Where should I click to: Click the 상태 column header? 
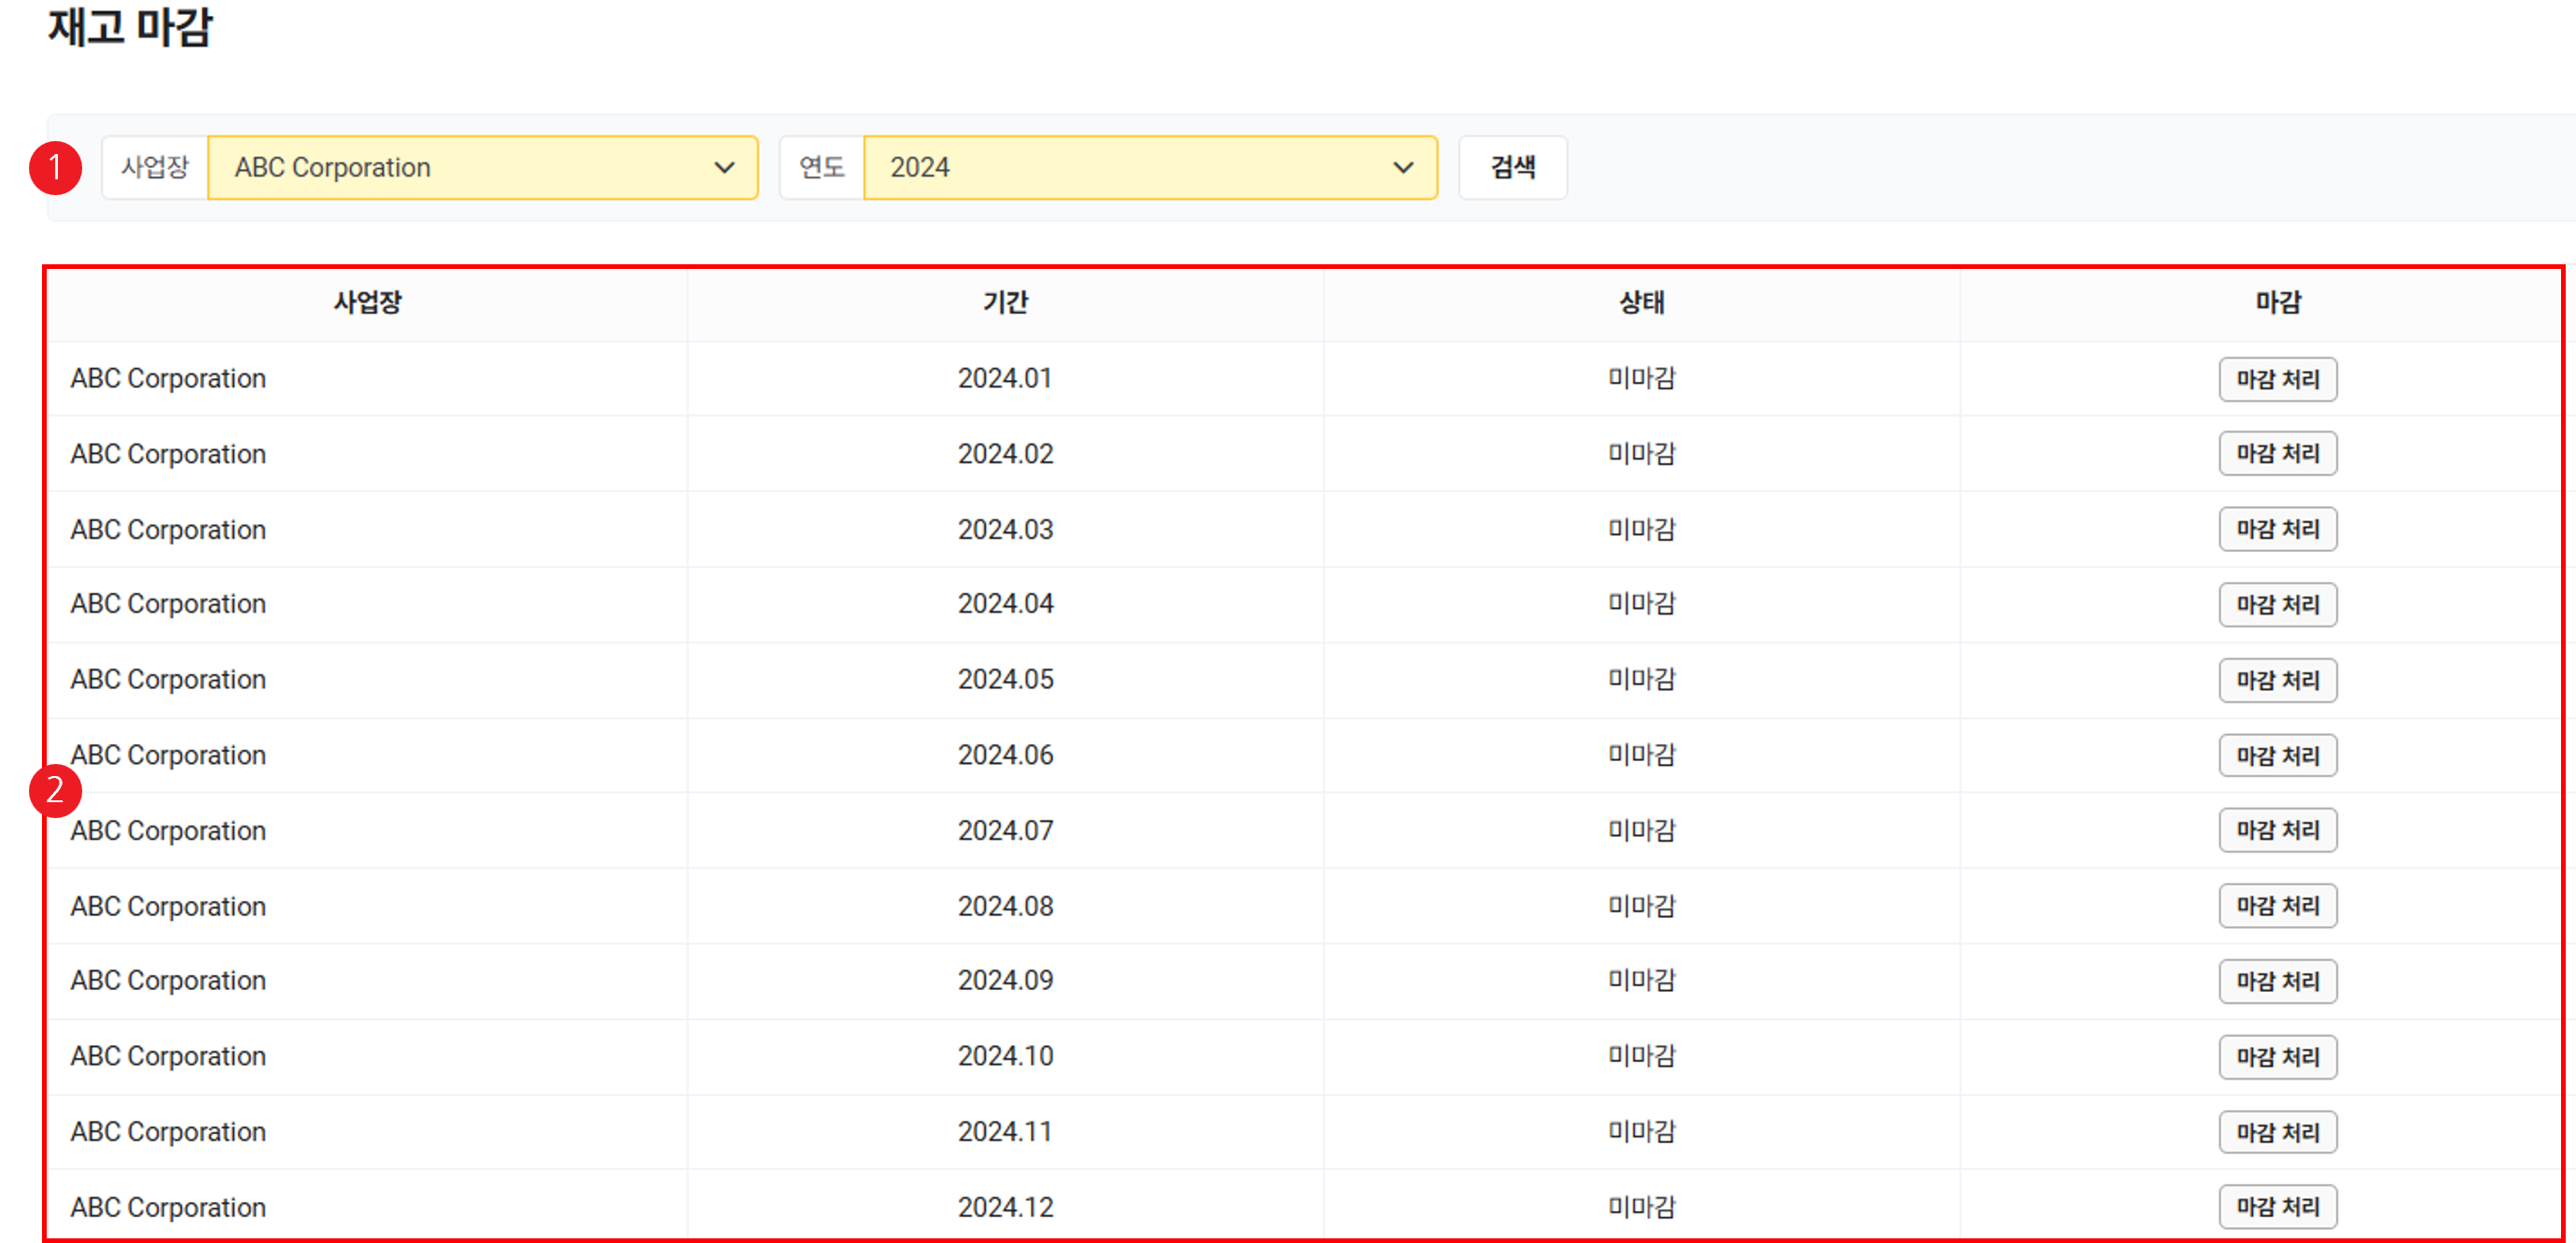pos(1641,302)
